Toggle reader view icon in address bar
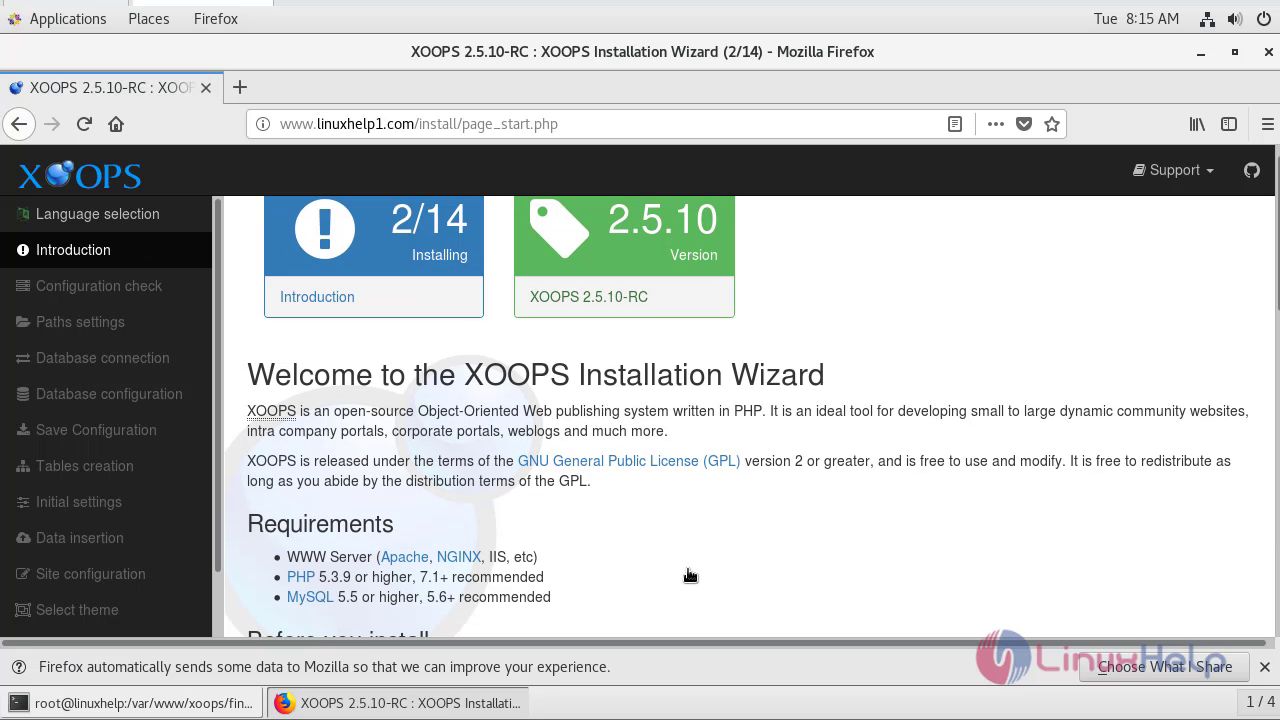The image size is (1280, 720). [955, 124]
